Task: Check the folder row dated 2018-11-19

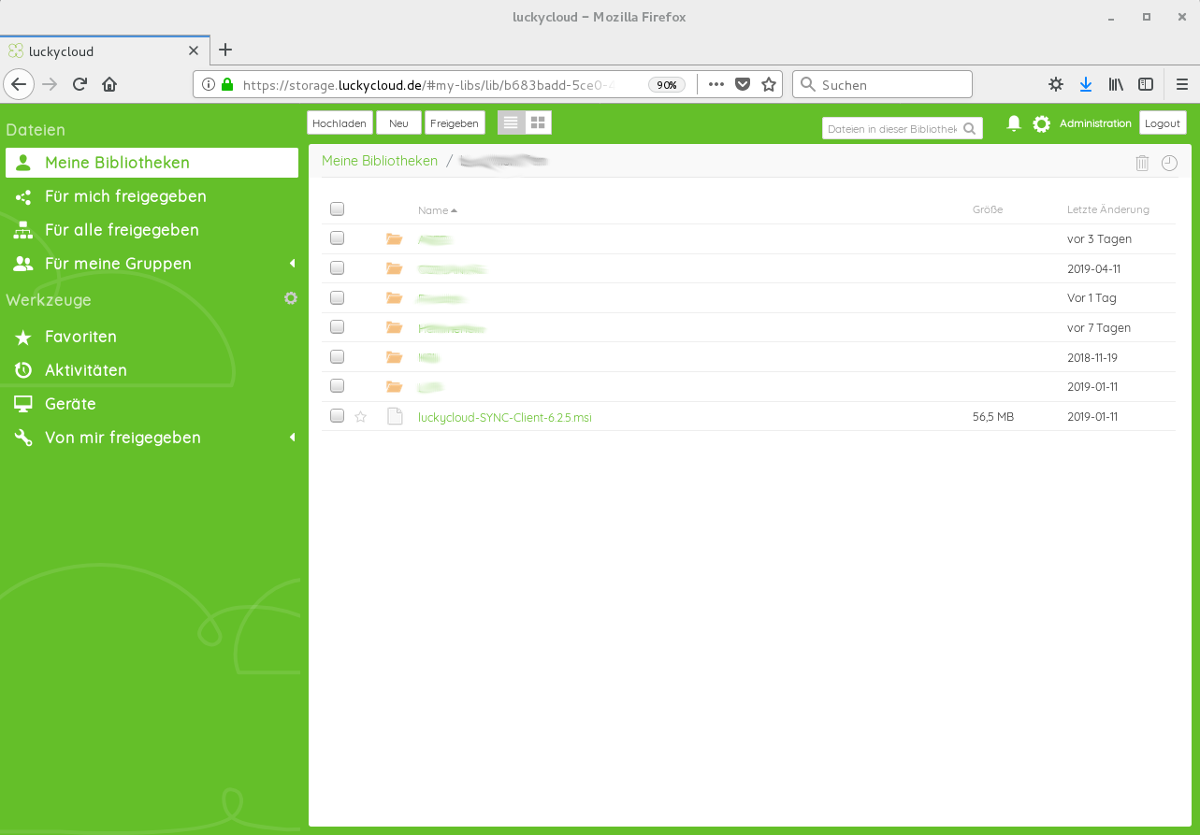Action: coord(337,356)
